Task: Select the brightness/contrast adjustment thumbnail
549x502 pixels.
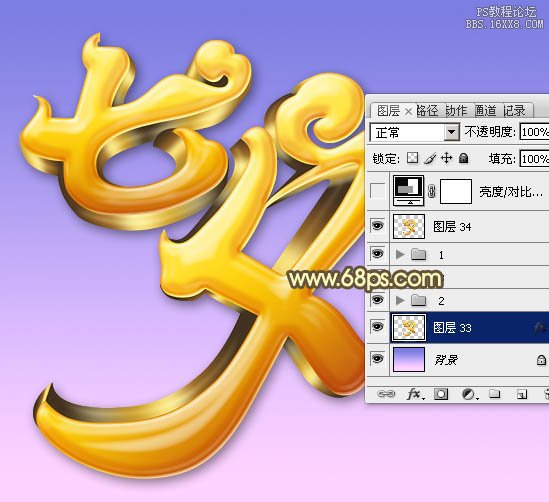Action: click(x=409, y=191)
